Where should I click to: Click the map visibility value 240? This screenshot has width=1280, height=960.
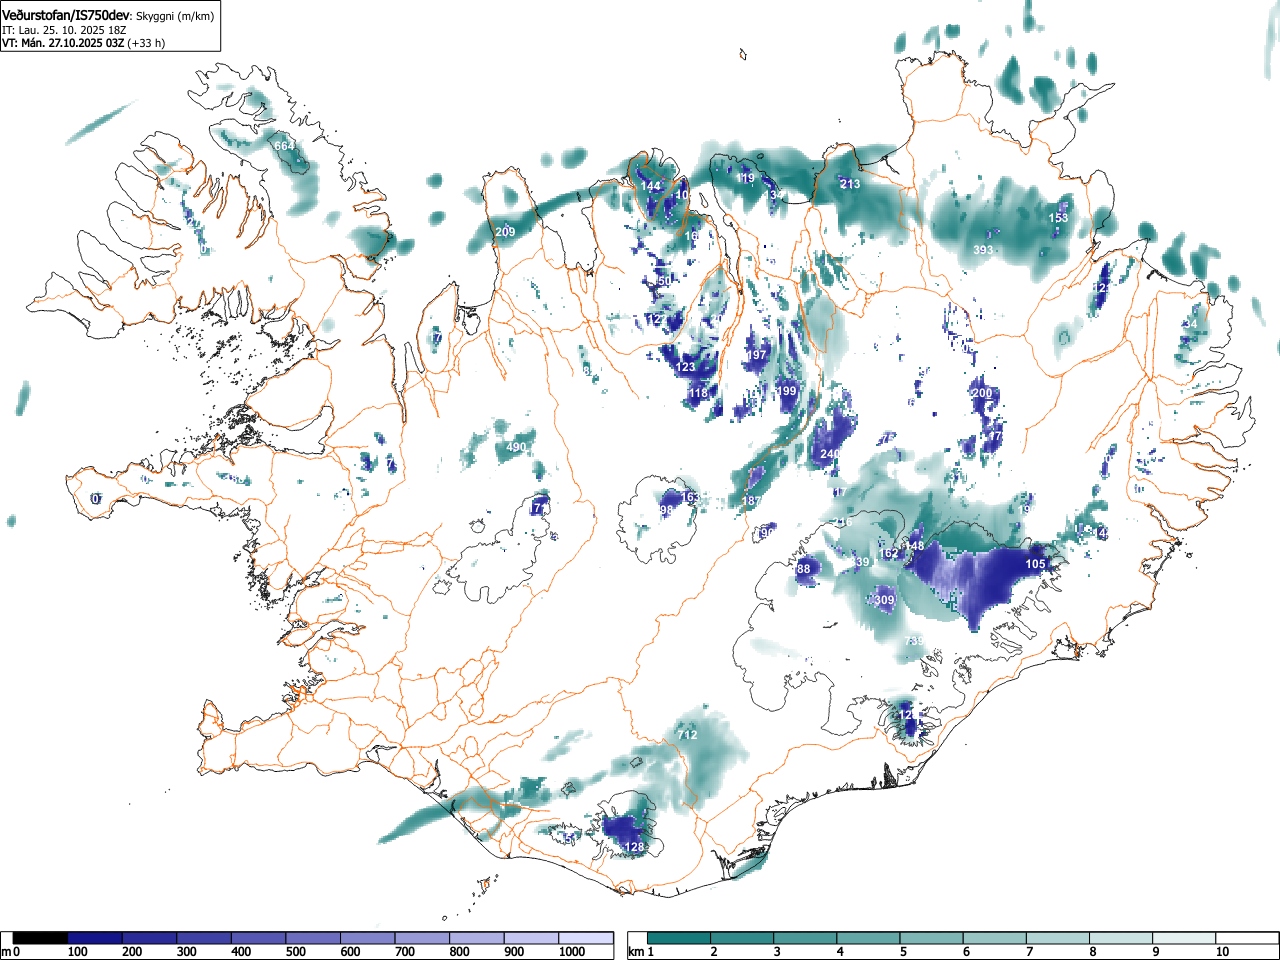(x=829, y=454)
